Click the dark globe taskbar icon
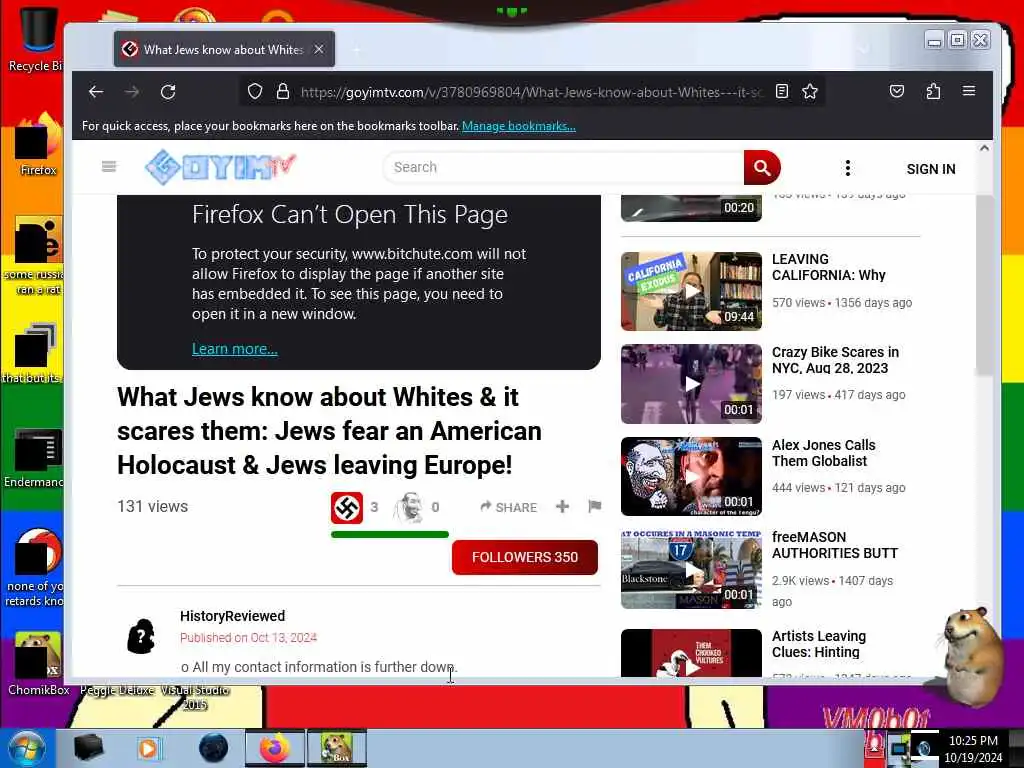 tap(213, 748)
